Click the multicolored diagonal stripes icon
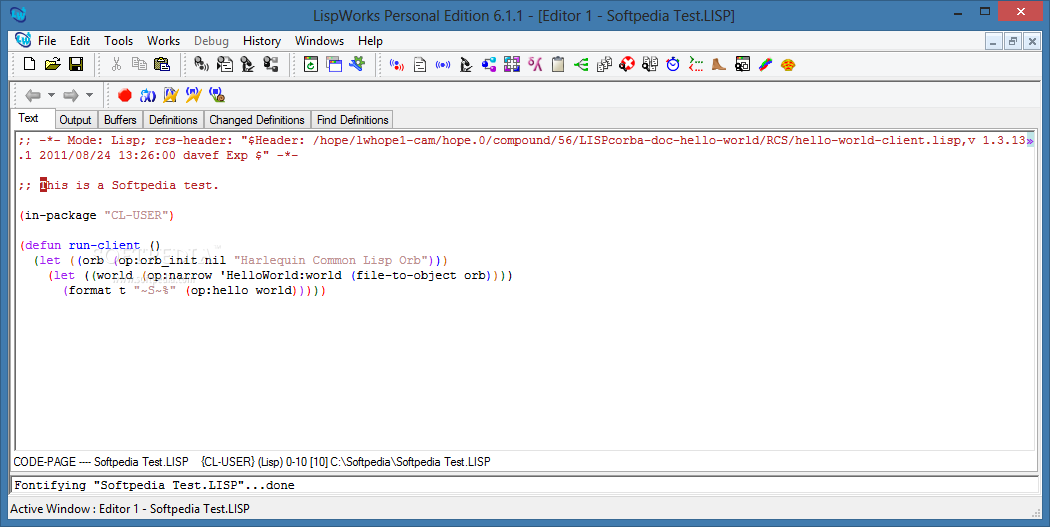The image size is (1050, 527). click(765, 65)
